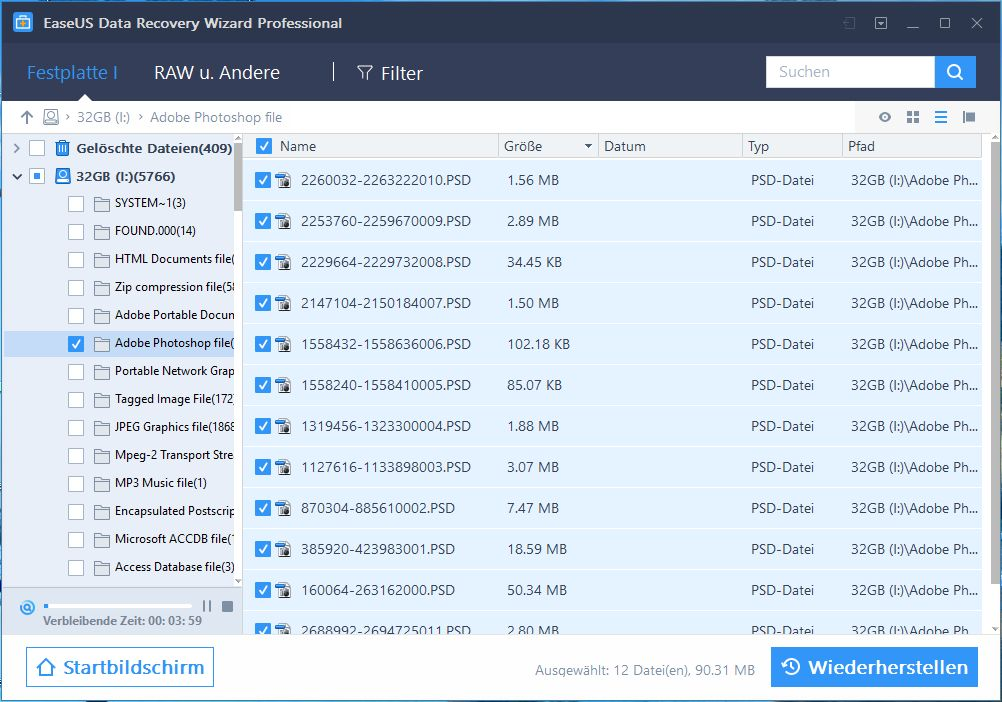Go up one folder level arrow
Screen dimensions: 1002x702
click(x=26, y=117)
